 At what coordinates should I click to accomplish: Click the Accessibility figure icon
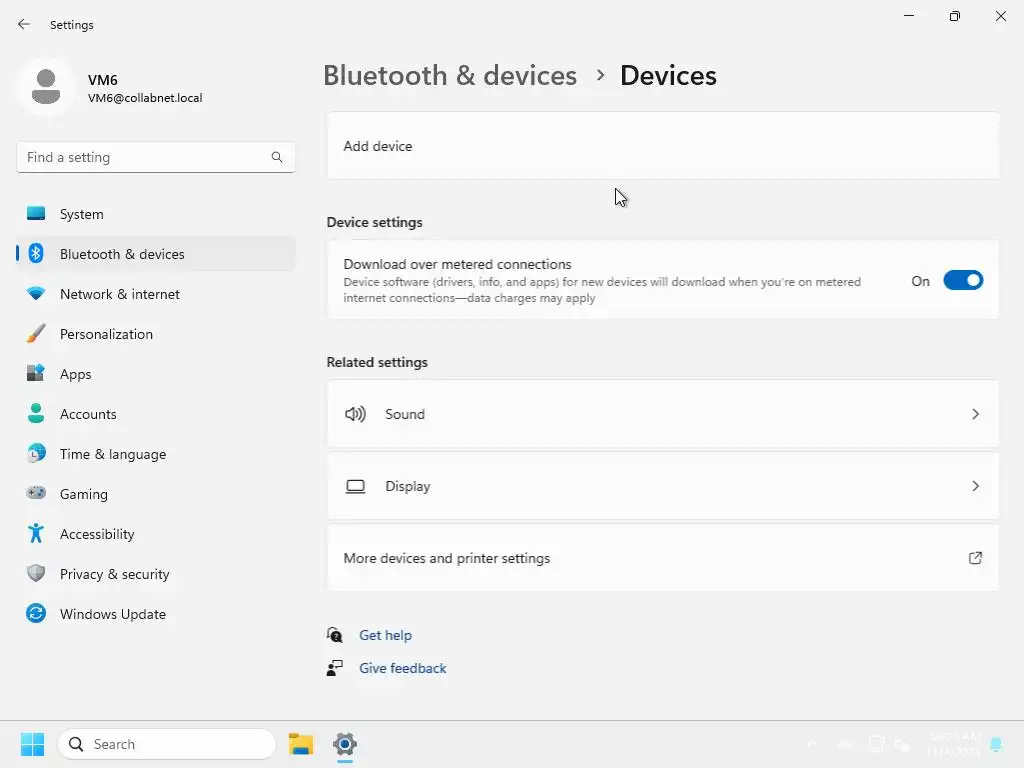point(36,534)
